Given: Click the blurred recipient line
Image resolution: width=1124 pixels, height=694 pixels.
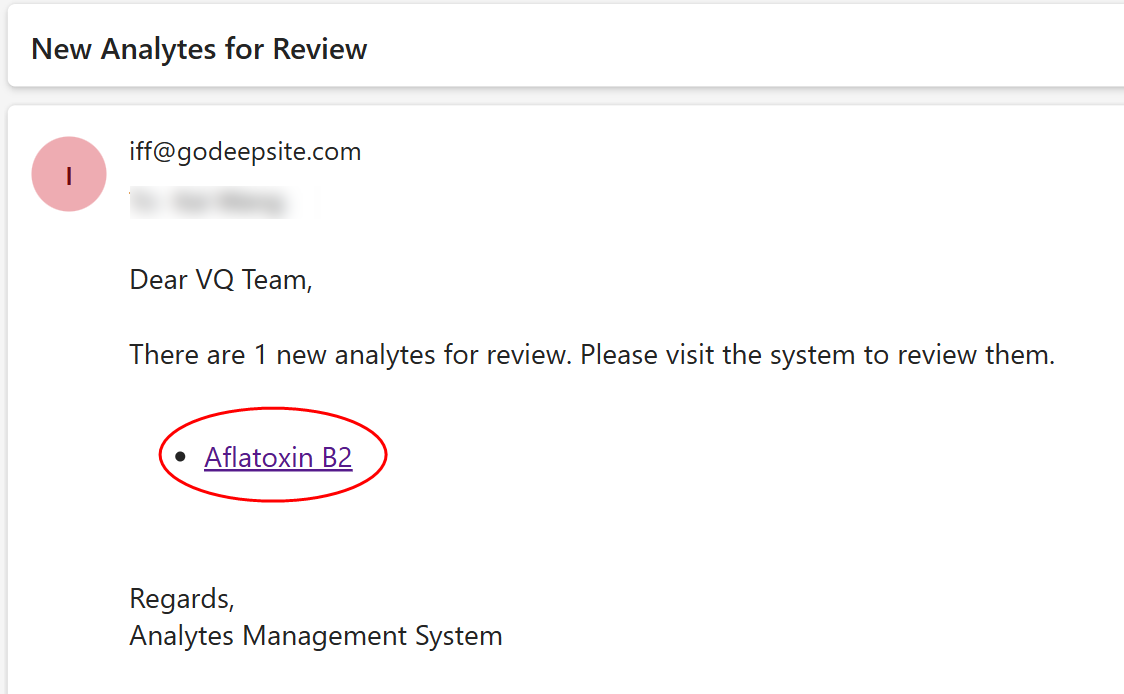Looking at the screenshot, I should pyautogui.click(x=209, y=203).
